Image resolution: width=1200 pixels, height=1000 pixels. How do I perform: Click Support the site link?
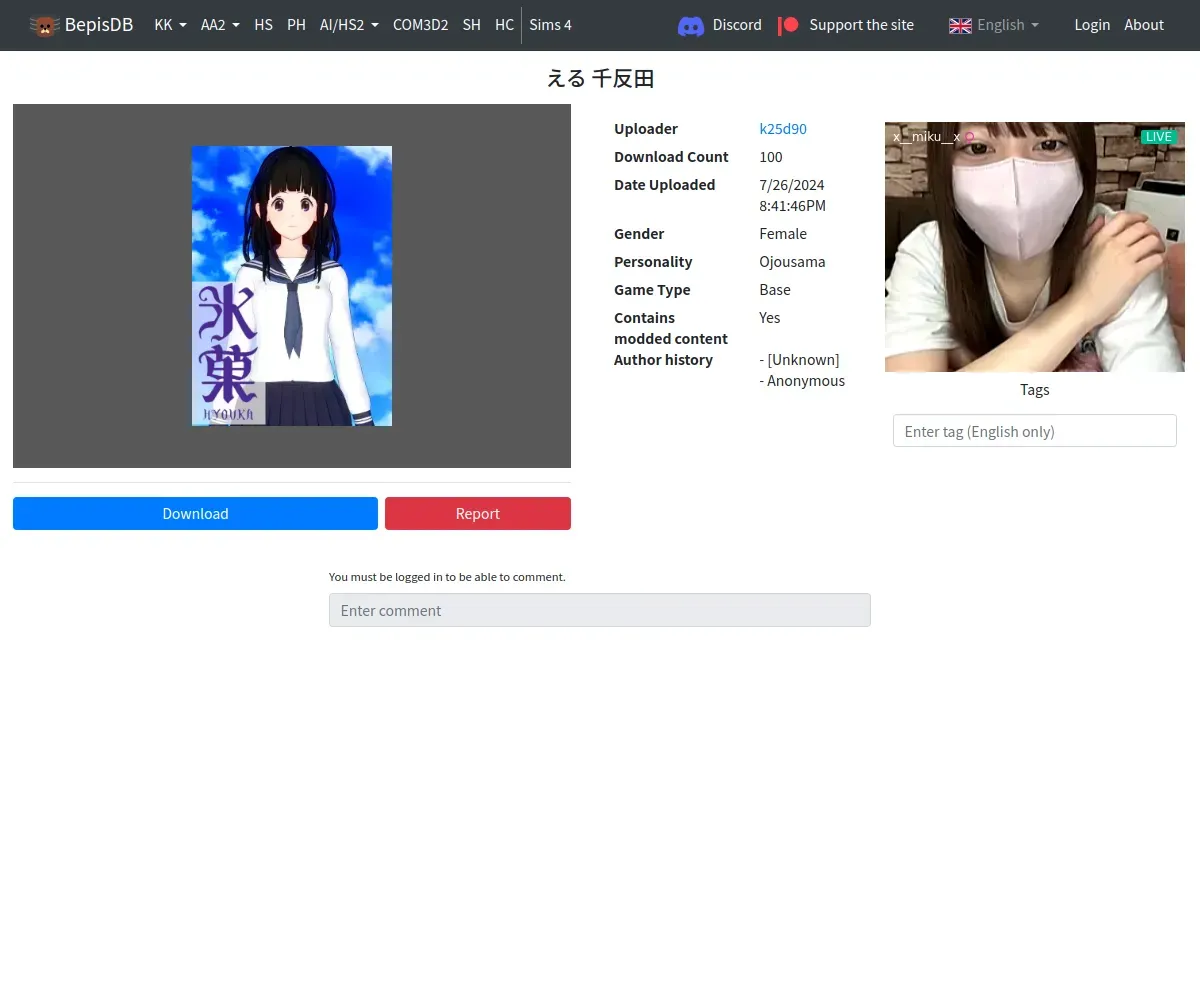click(x=861, y=25)
